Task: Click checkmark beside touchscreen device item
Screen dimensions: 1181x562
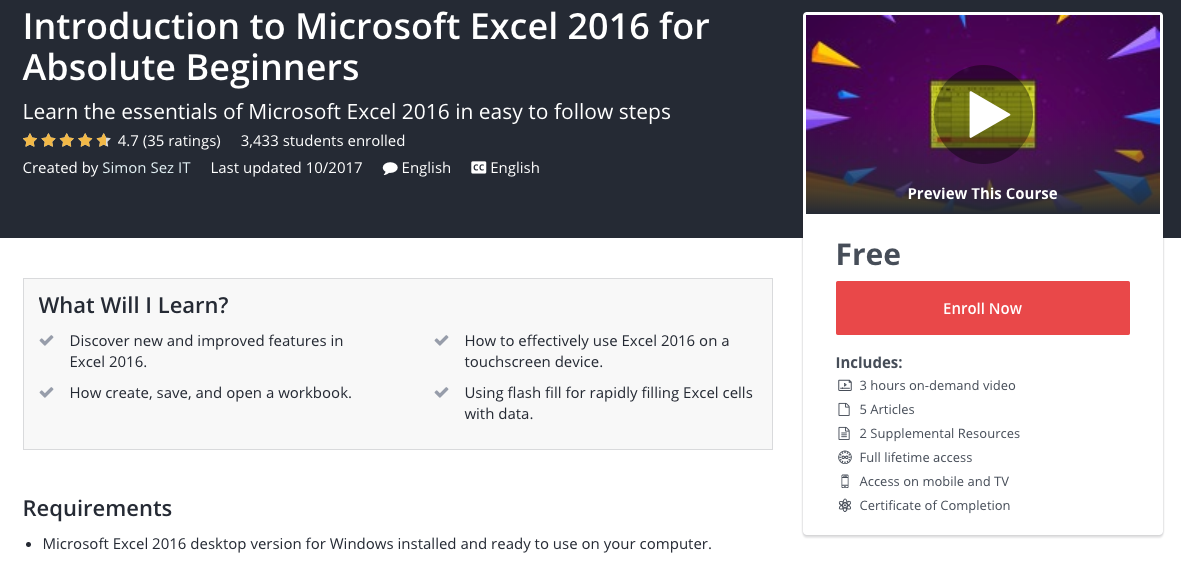Action: pyautogui.click(x=441, y=341)
